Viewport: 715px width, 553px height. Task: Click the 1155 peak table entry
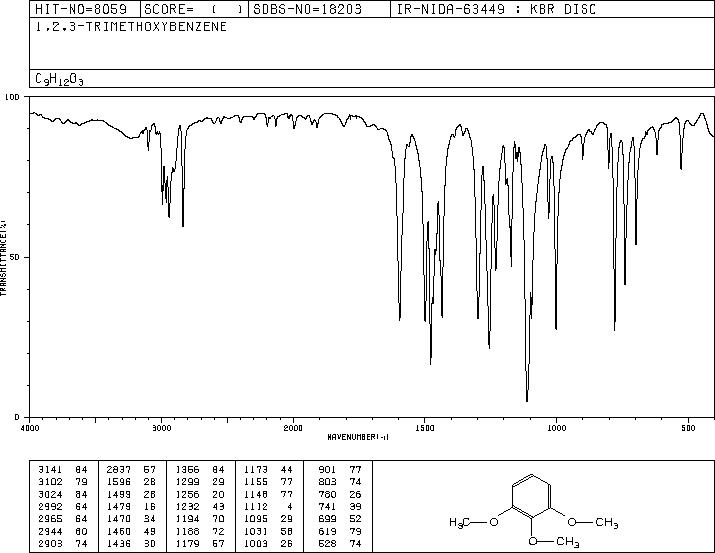(x=269, y=482)
